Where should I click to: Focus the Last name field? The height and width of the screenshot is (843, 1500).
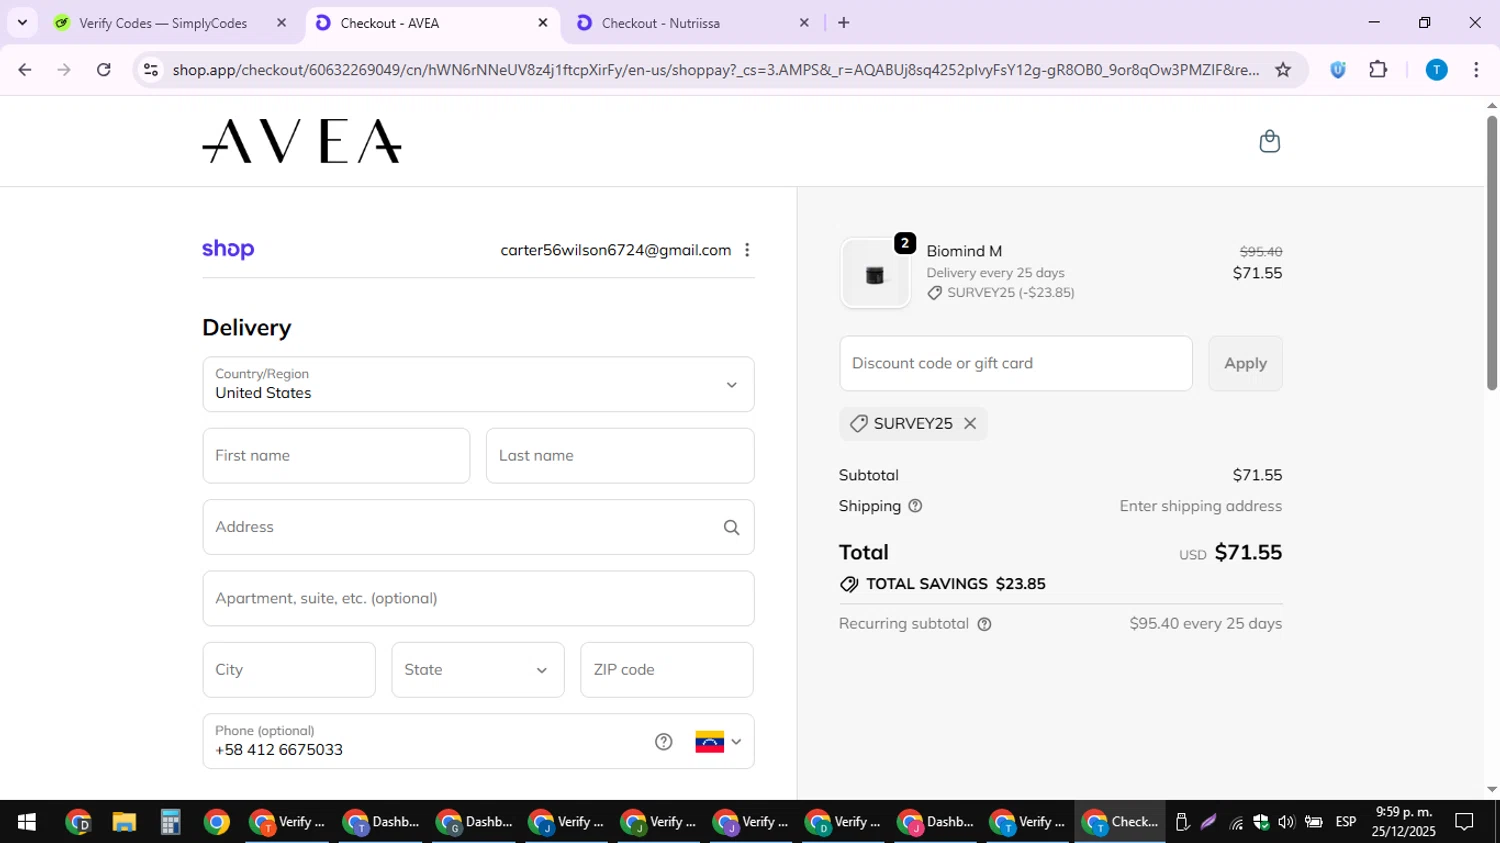click(x=620, y=456)
